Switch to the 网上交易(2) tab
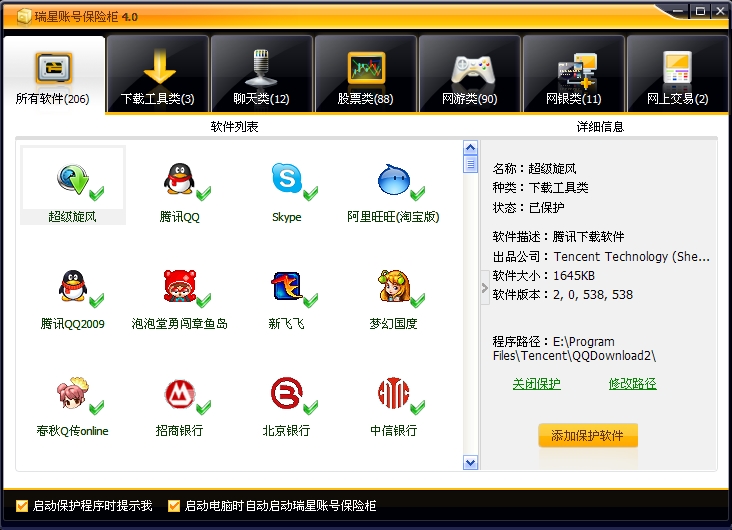 coord(677,75)
